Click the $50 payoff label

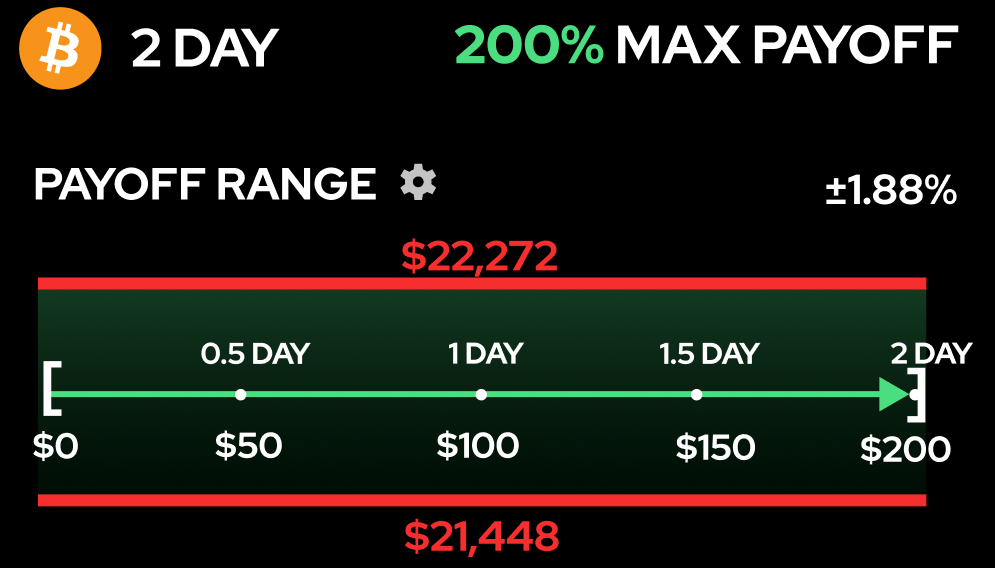click(x=248, y=445)
